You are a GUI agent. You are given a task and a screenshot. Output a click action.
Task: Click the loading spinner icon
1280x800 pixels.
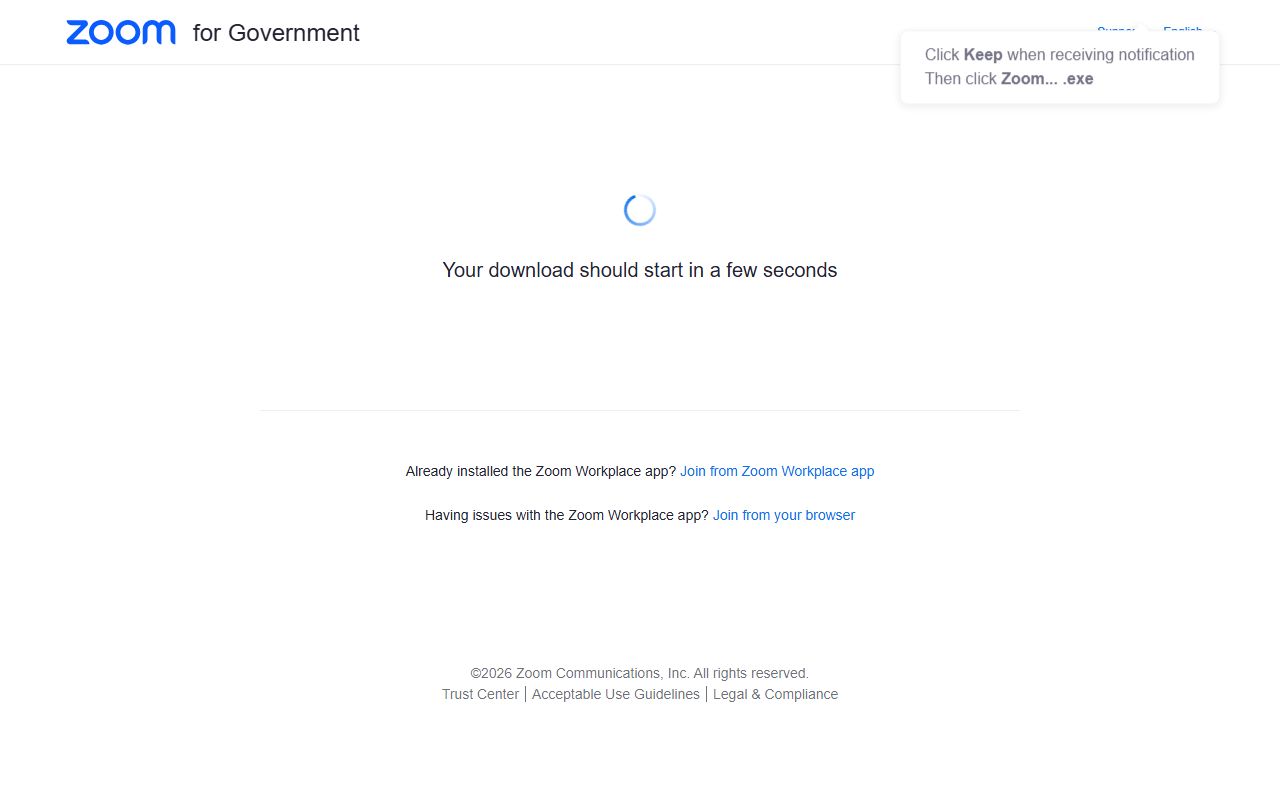(640, 210)
